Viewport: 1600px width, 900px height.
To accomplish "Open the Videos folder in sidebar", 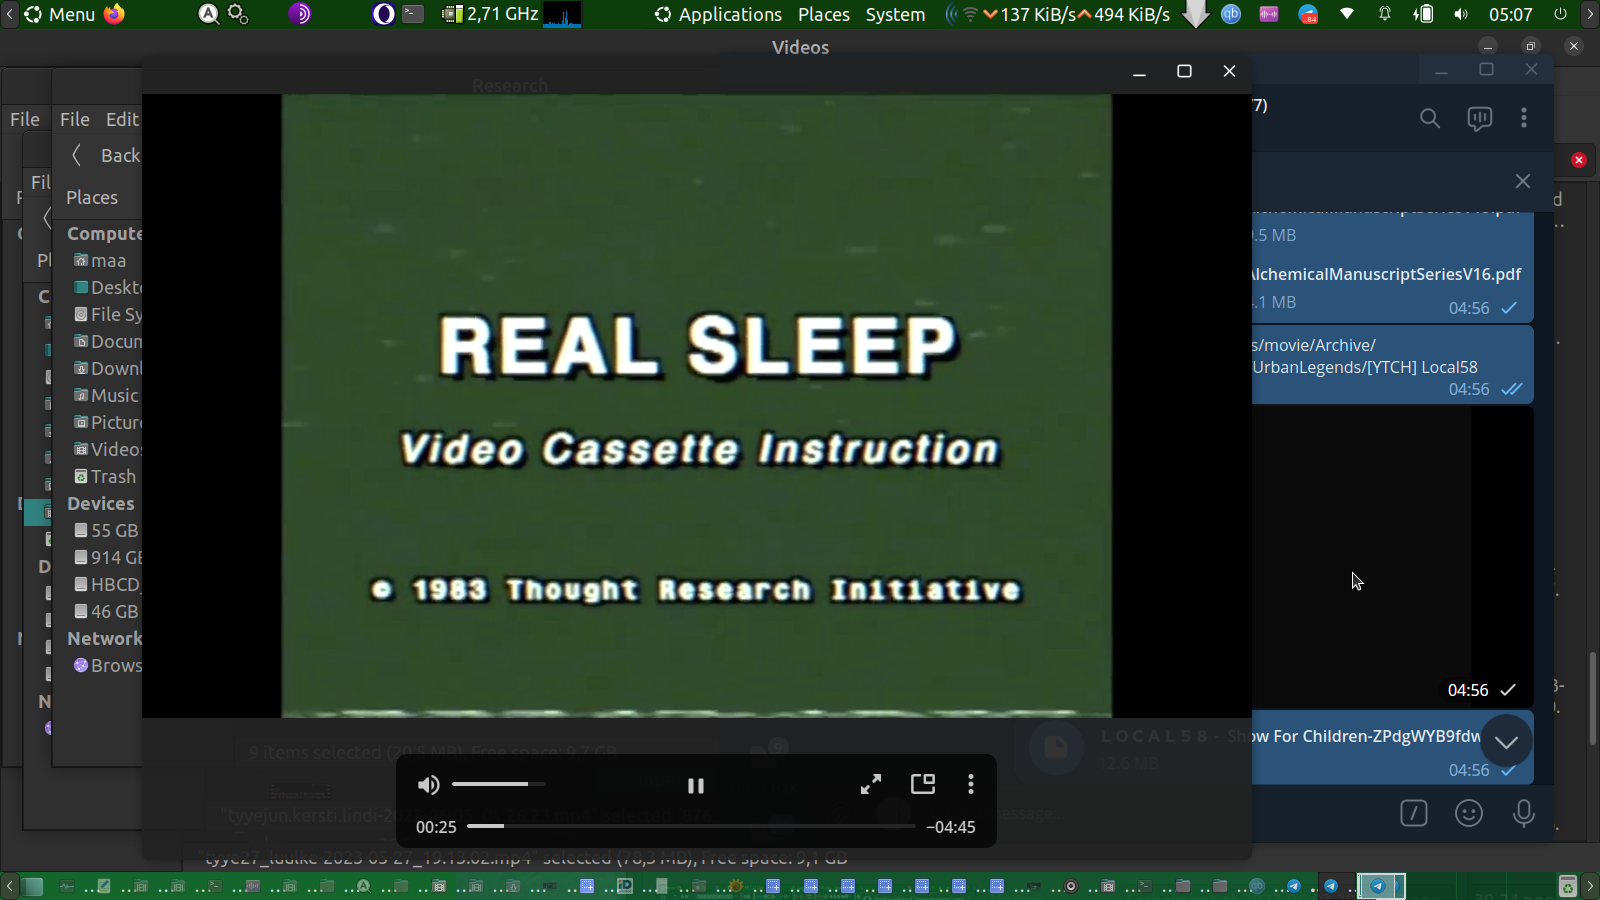I will click(x=108, y=449).
